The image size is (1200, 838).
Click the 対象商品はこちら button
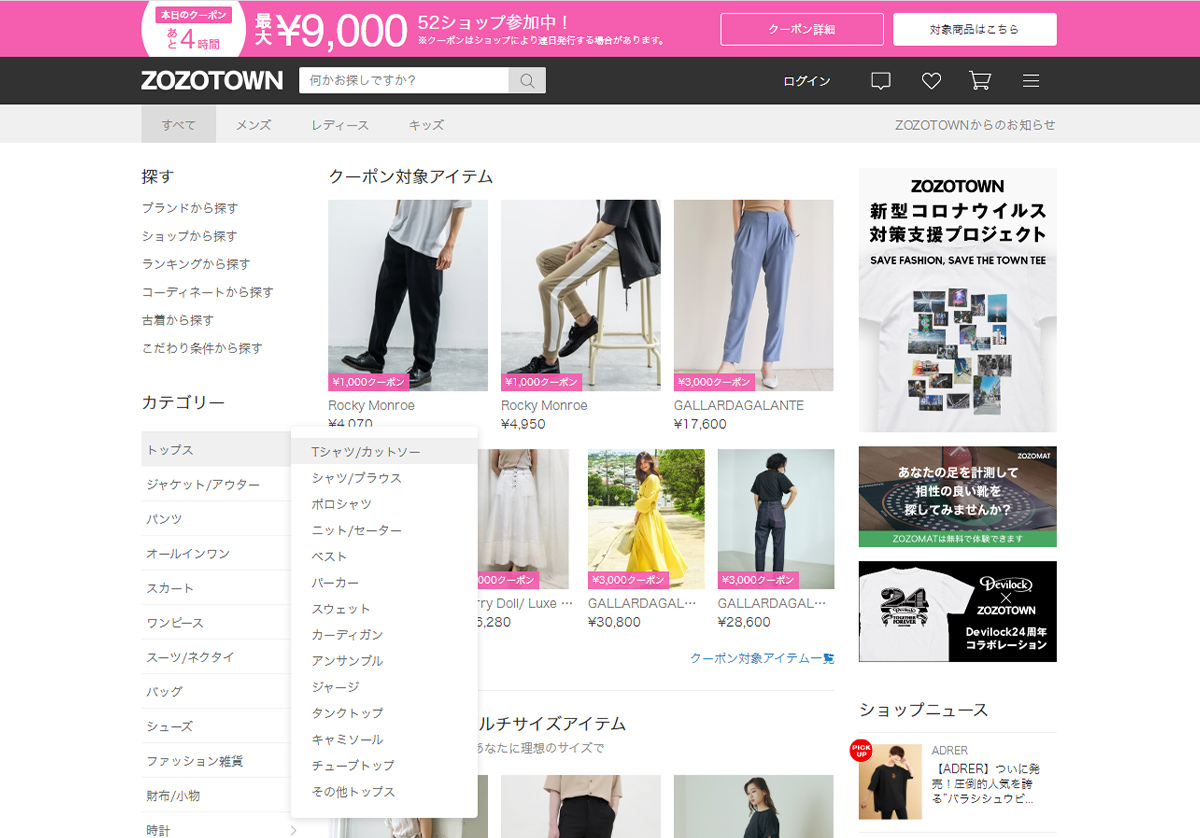(x=975, y=29)
